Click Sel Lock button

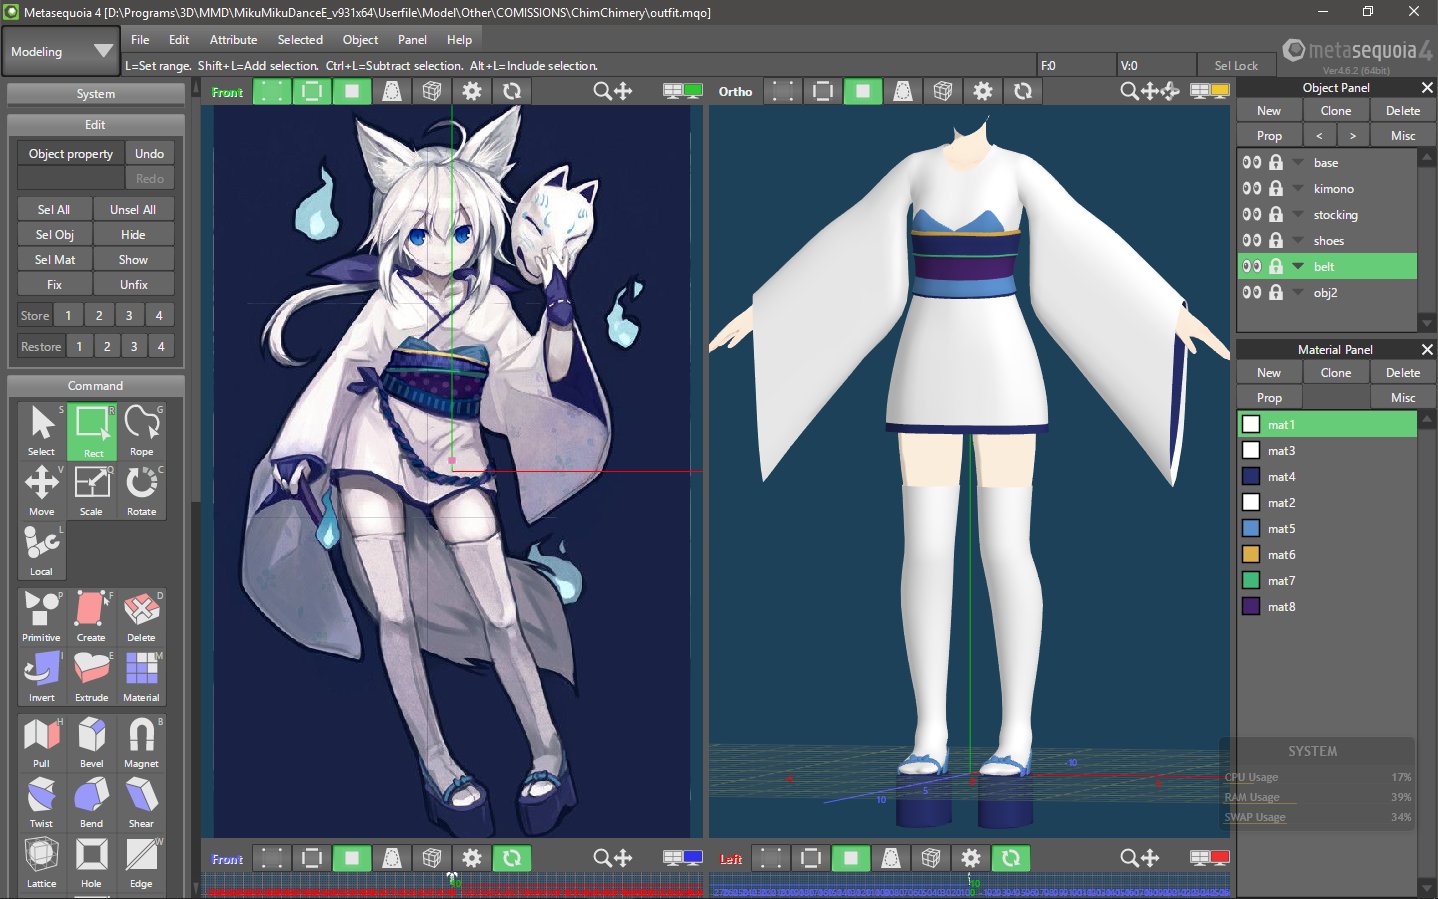(1236, 65)
